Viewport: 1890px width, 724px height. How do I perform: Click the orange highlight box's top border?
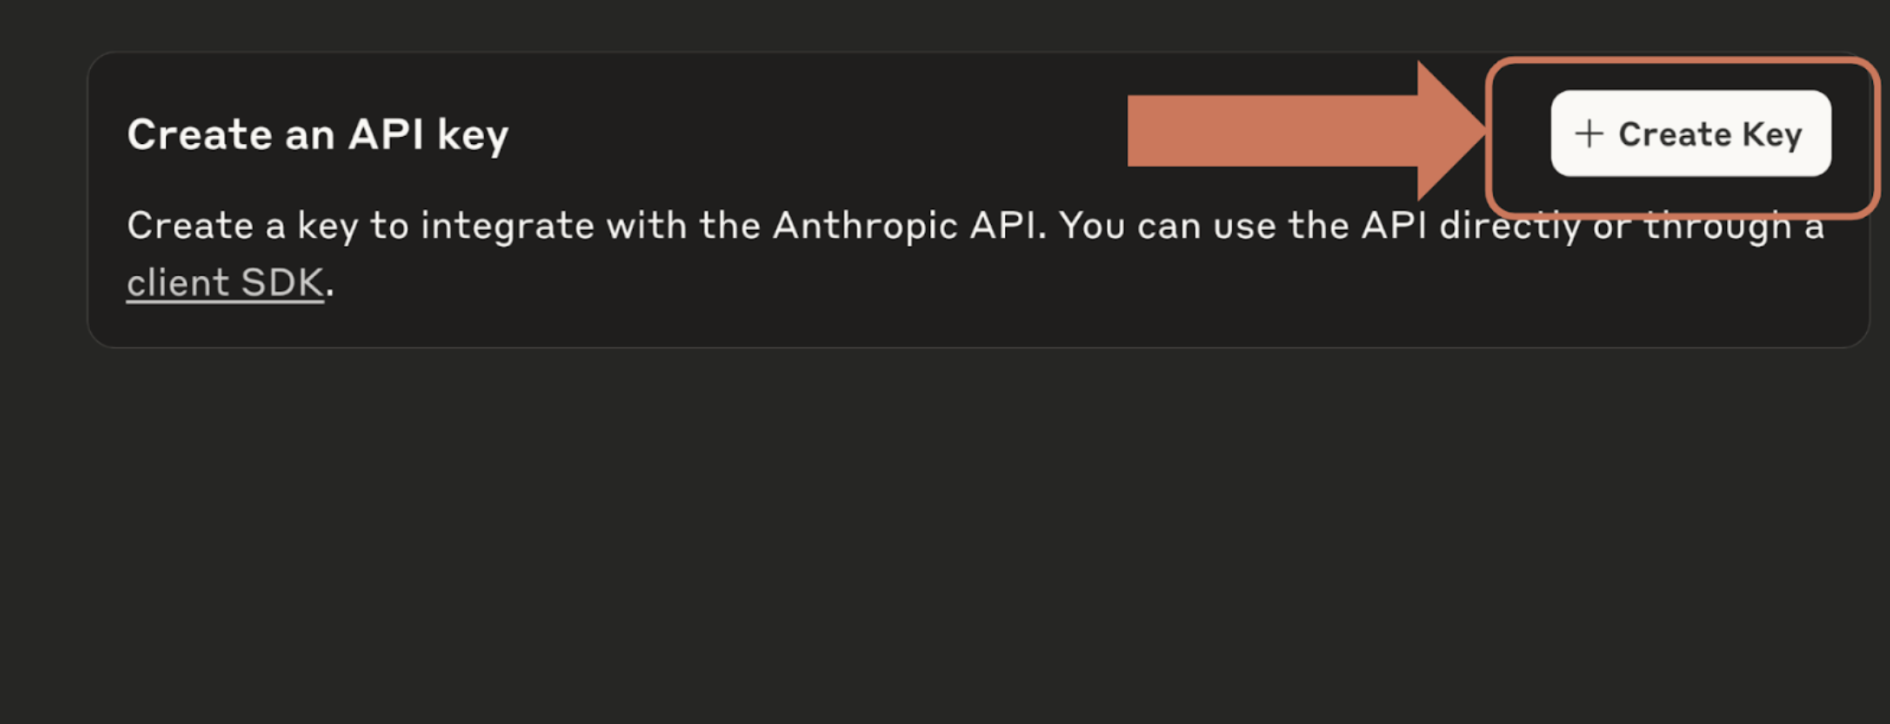(x=1680, y=62)
